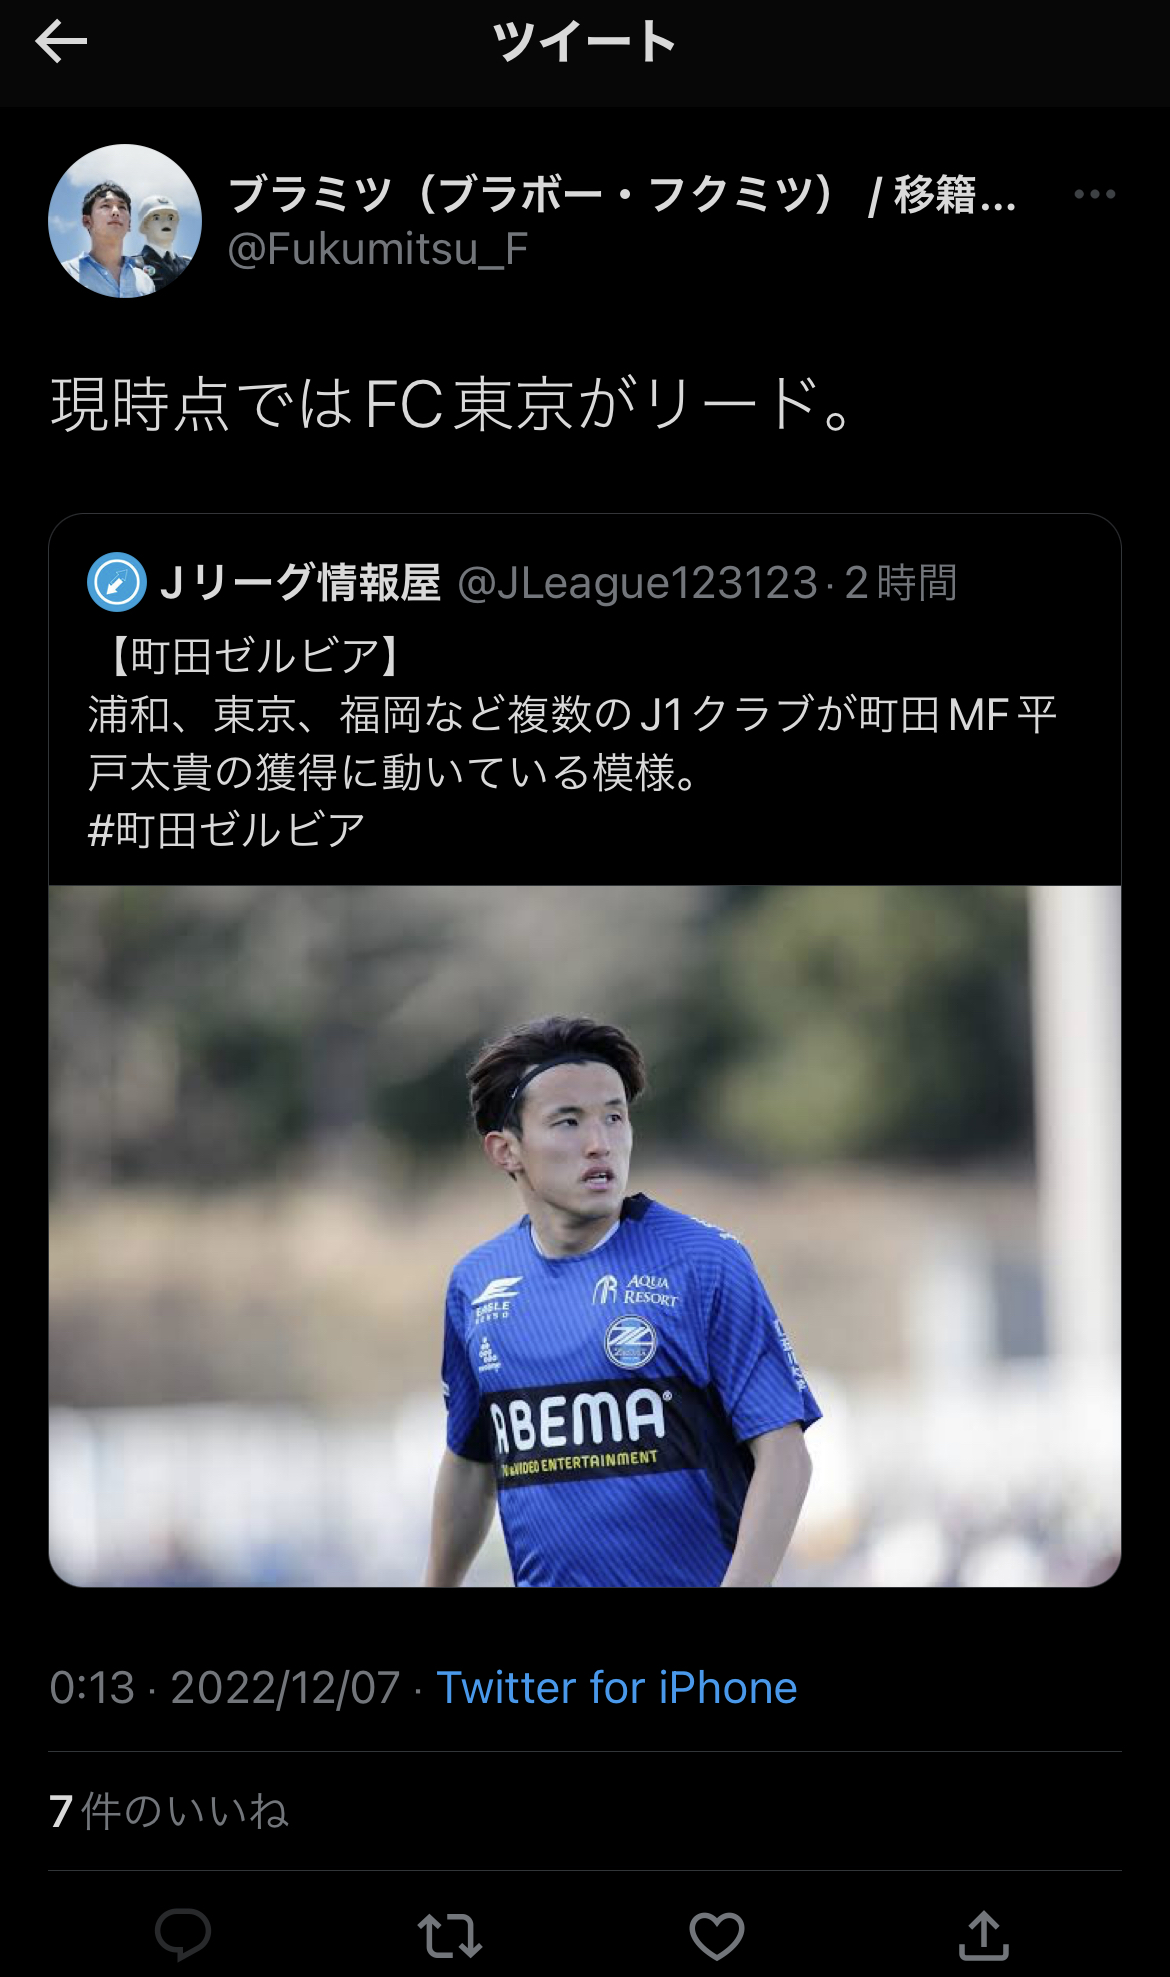Tap the back arrow icon

point(61,42)
